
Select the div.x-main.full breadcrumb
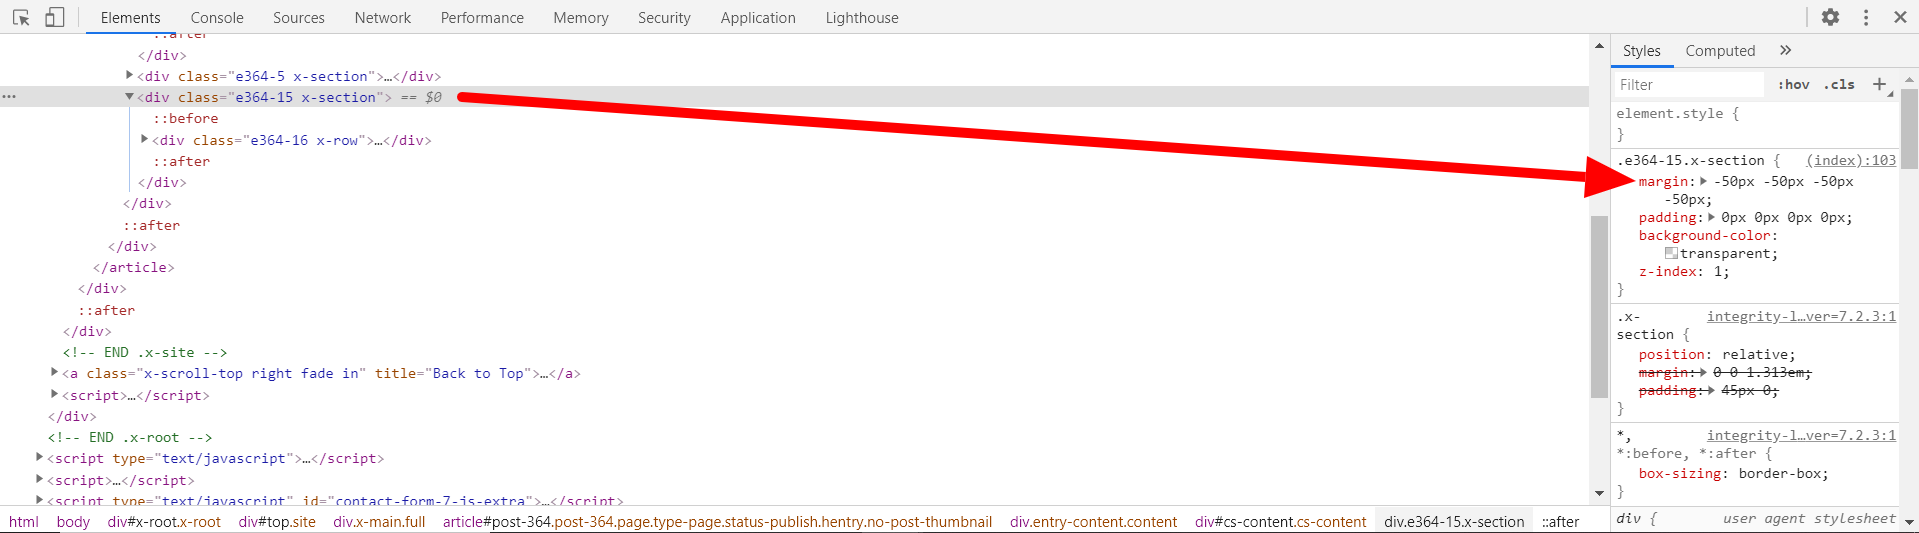379,521
